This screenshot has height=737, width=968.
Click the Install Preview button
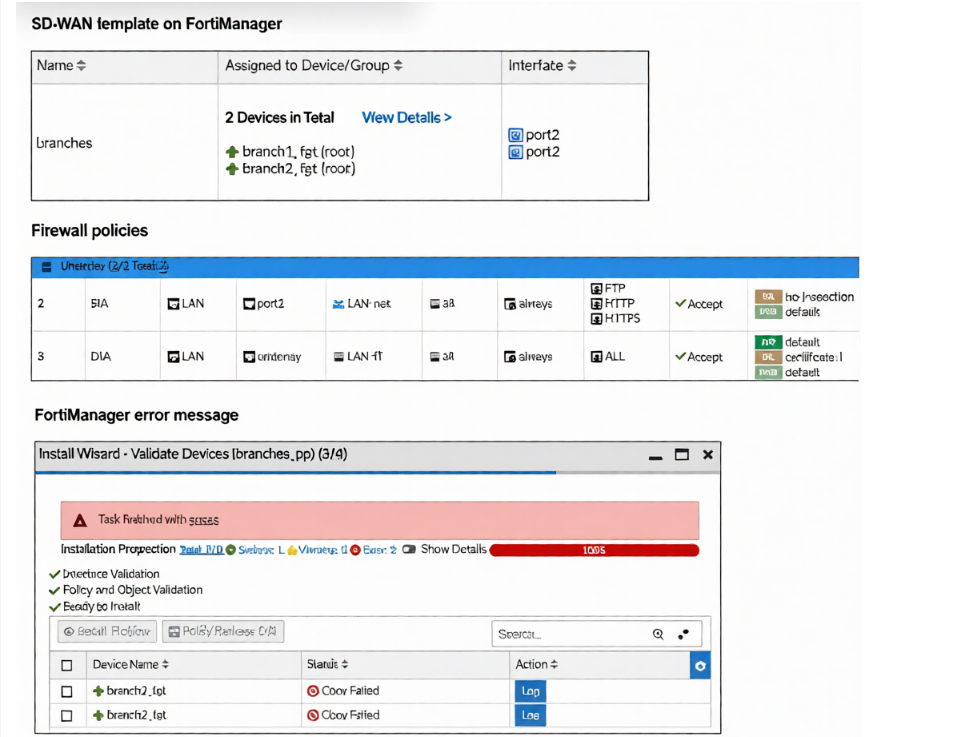[107, 631]
